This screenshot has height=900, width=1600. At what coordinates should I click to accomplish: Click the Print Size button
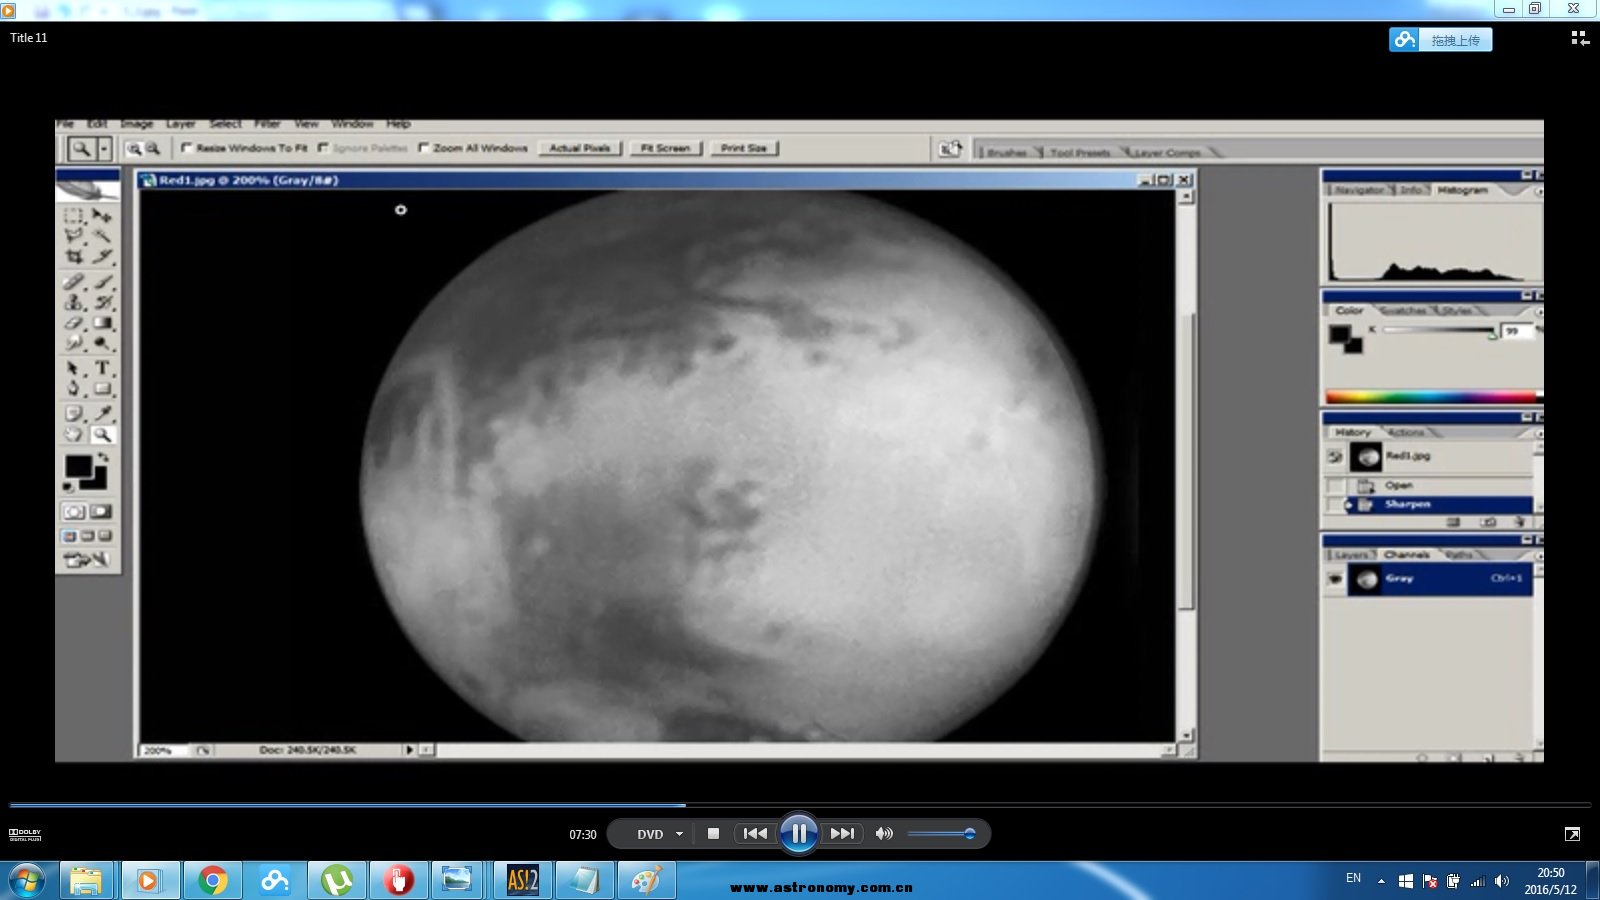point(744,148)
